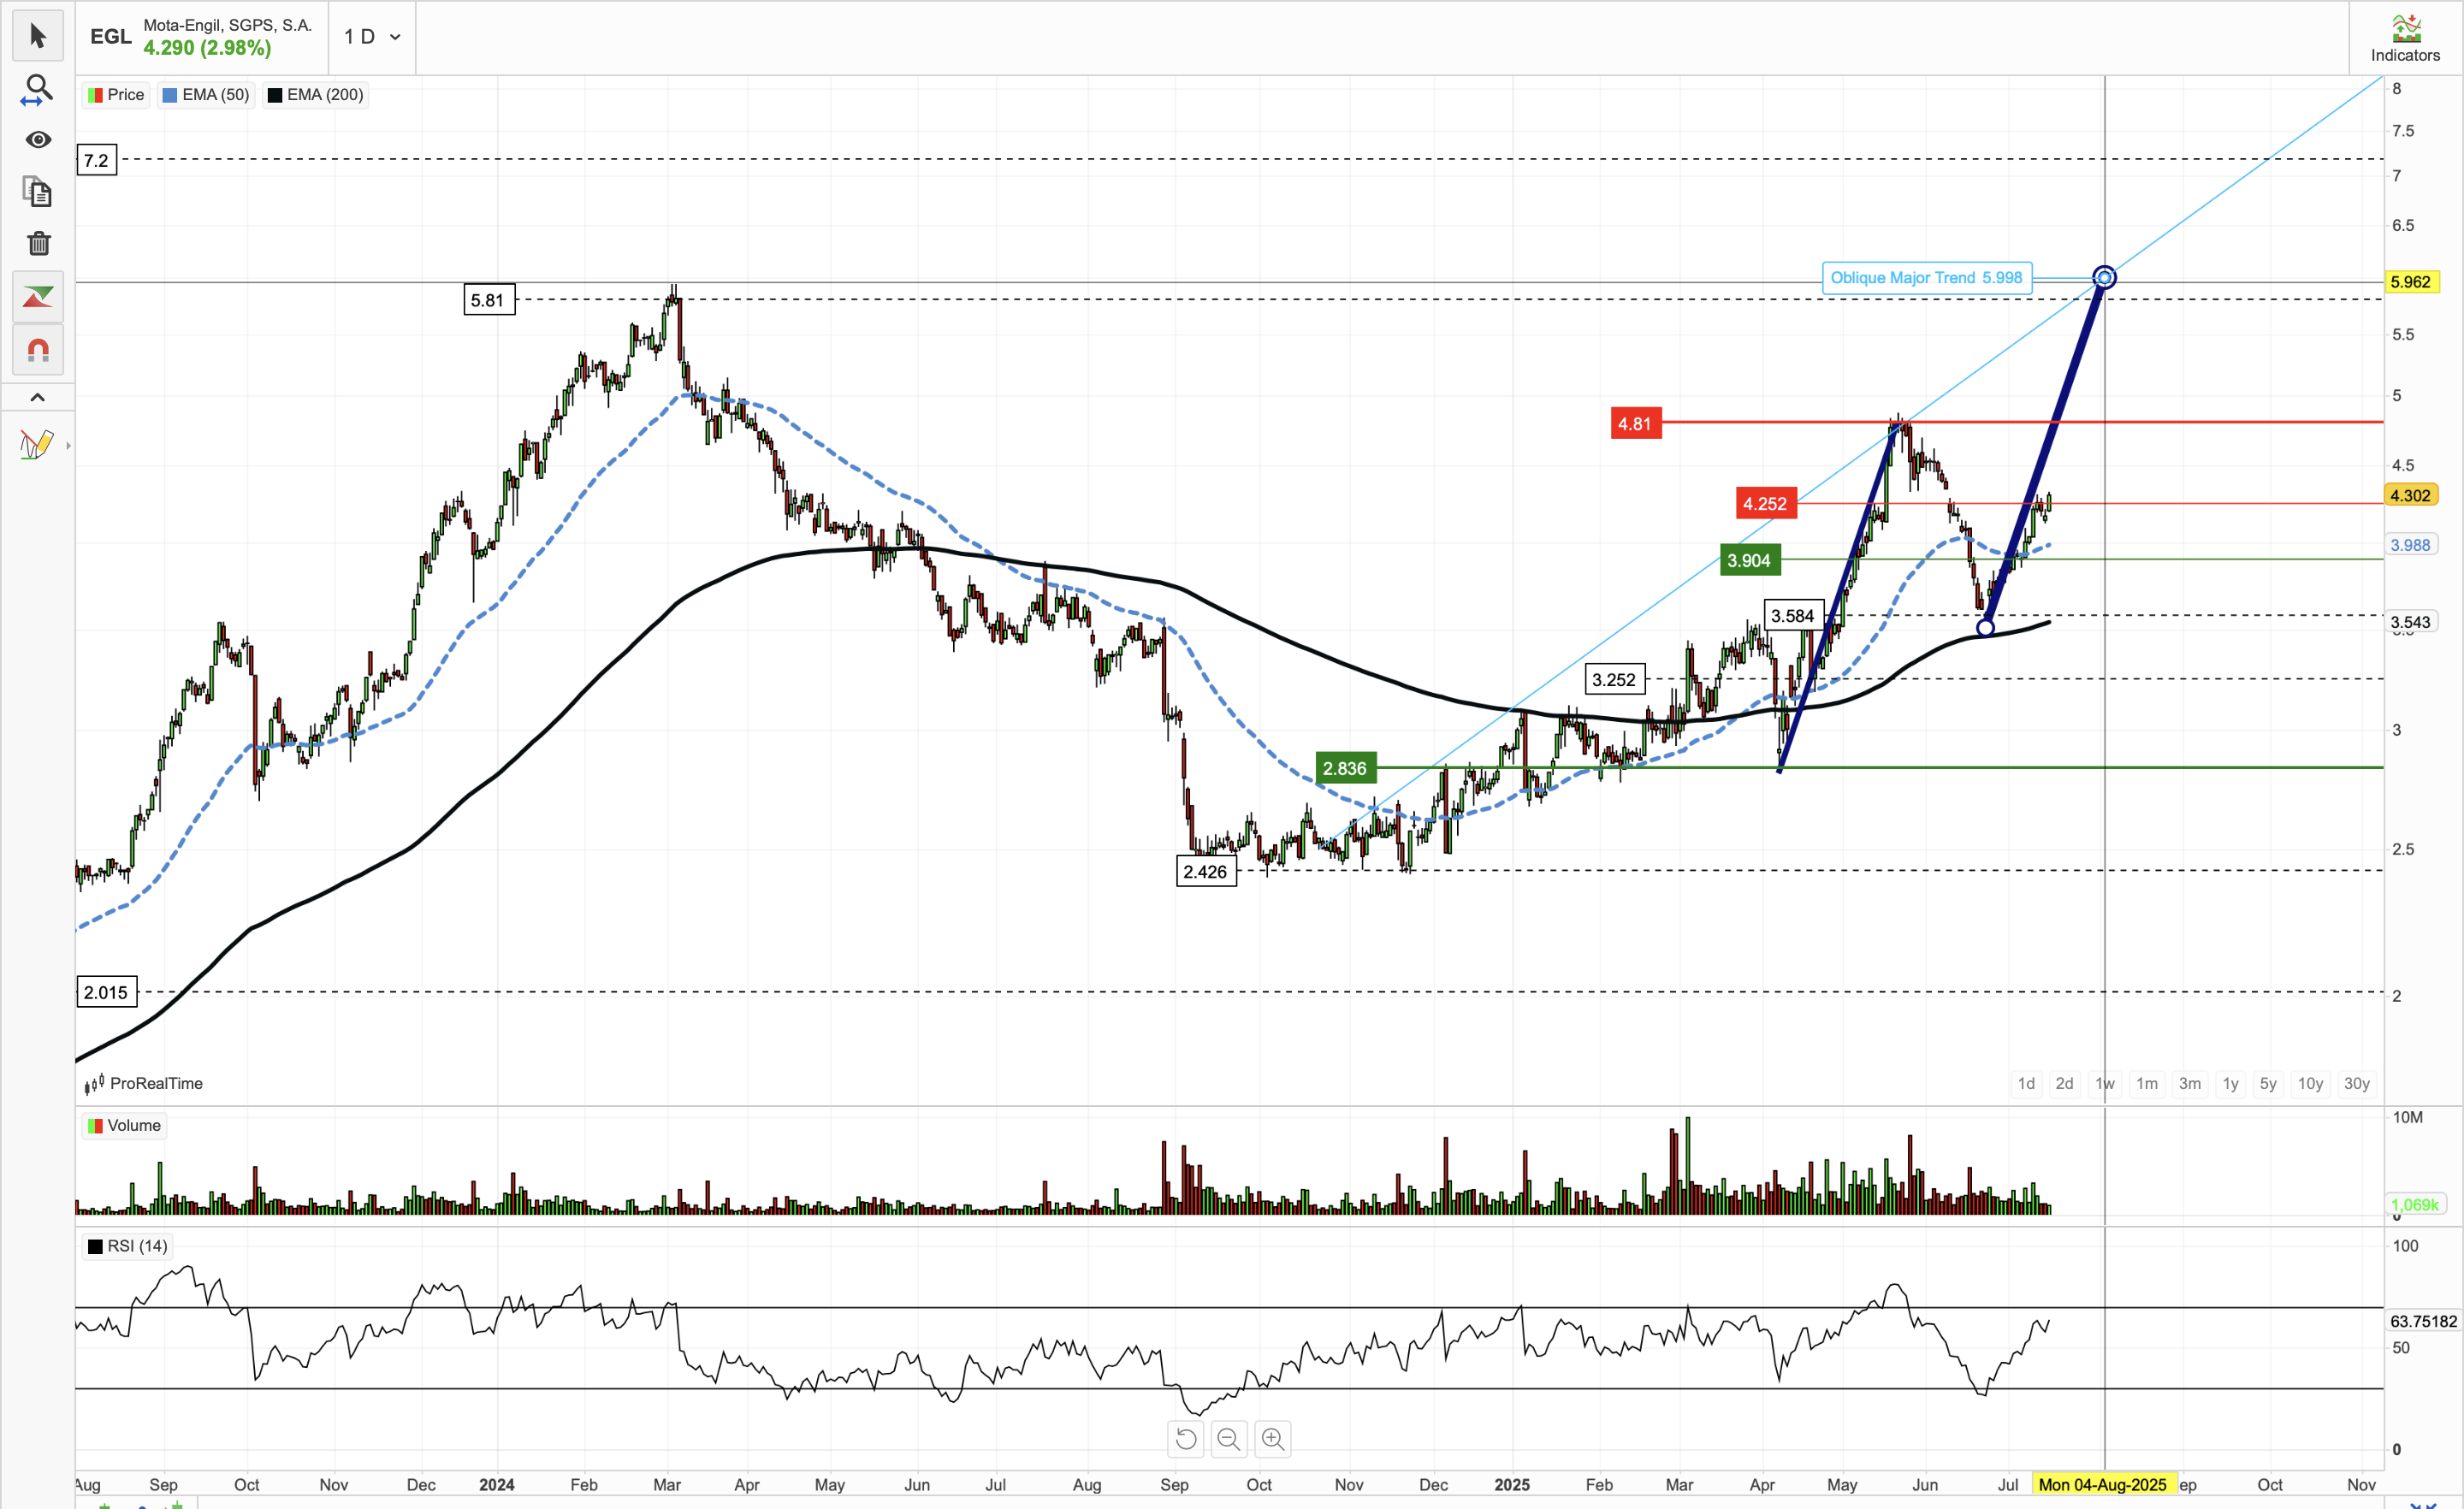Click the trash delete drawings icon

pyautogui.click(x=38, y=243)
